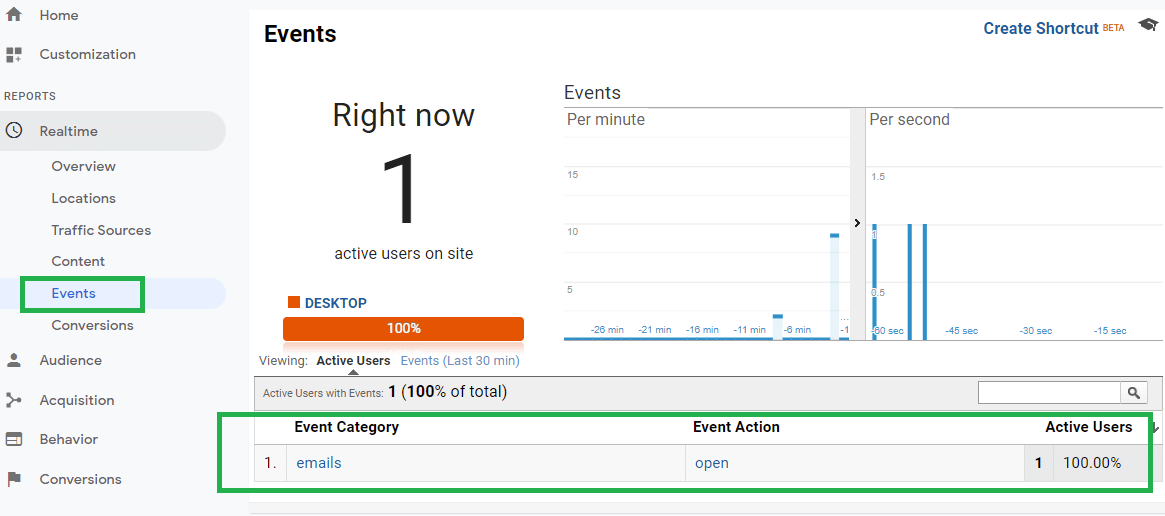
Task: Open Realtime Content report
Action: pyautogui.click(x=78, y=261)
